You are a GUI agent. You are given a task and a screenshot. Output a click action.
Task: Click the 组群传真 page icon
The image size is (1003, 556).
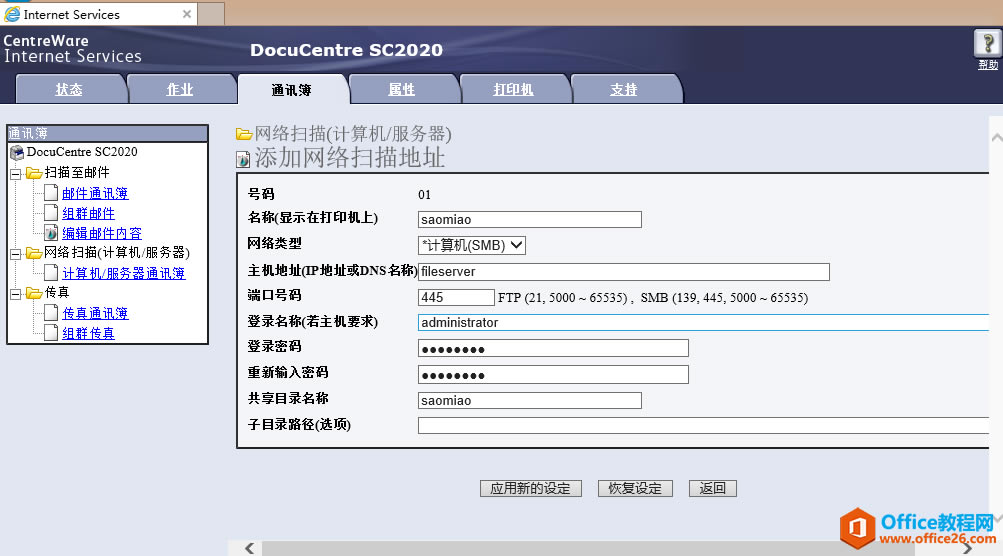pos(51,333)
